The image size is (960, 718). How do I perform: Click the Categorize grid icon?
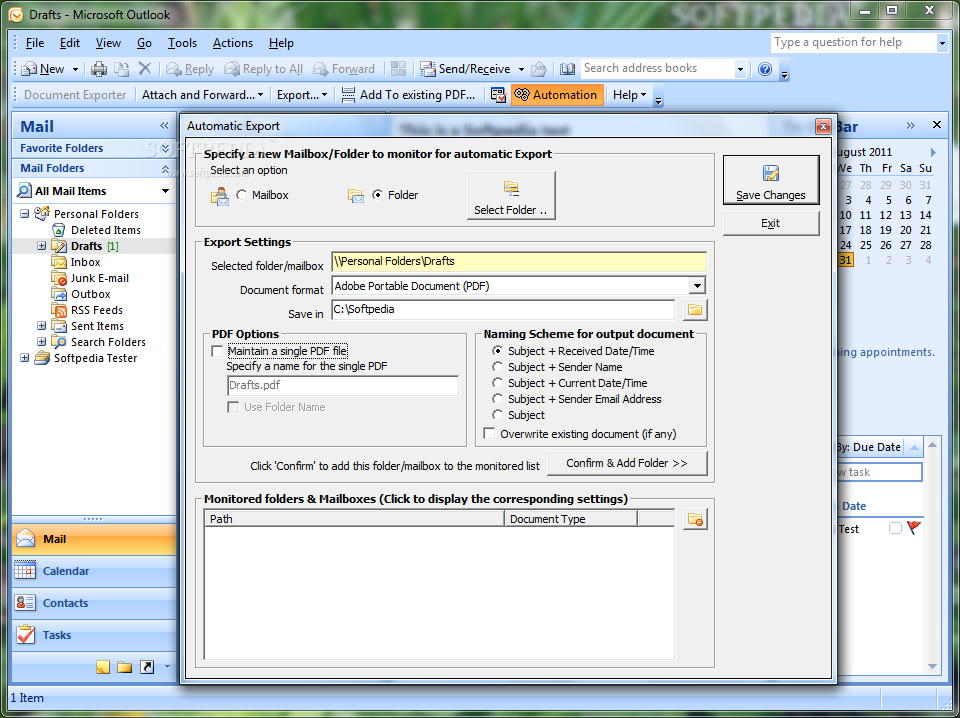click(x=399, y=69)
